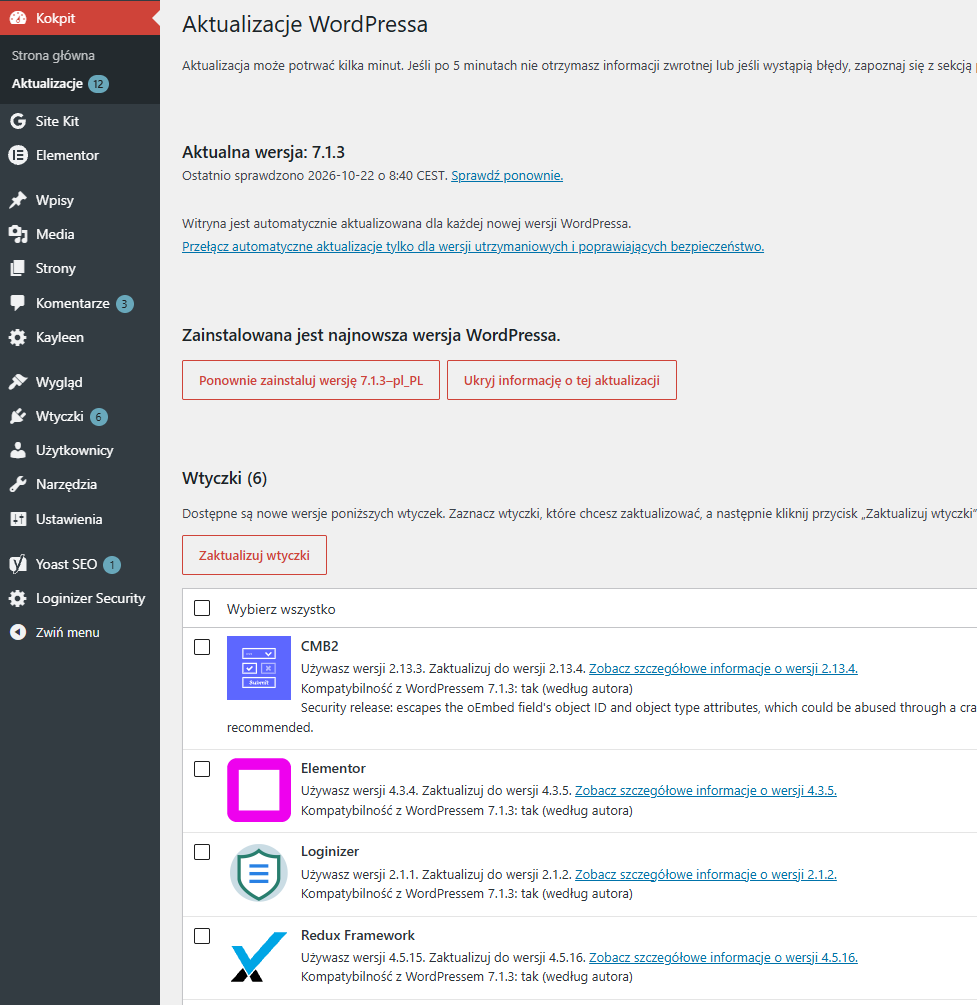This screenshot has height=1005, width=977.
Task: Click the CMB2 plugin thumbnail
Action: click(x=259, y=668)
